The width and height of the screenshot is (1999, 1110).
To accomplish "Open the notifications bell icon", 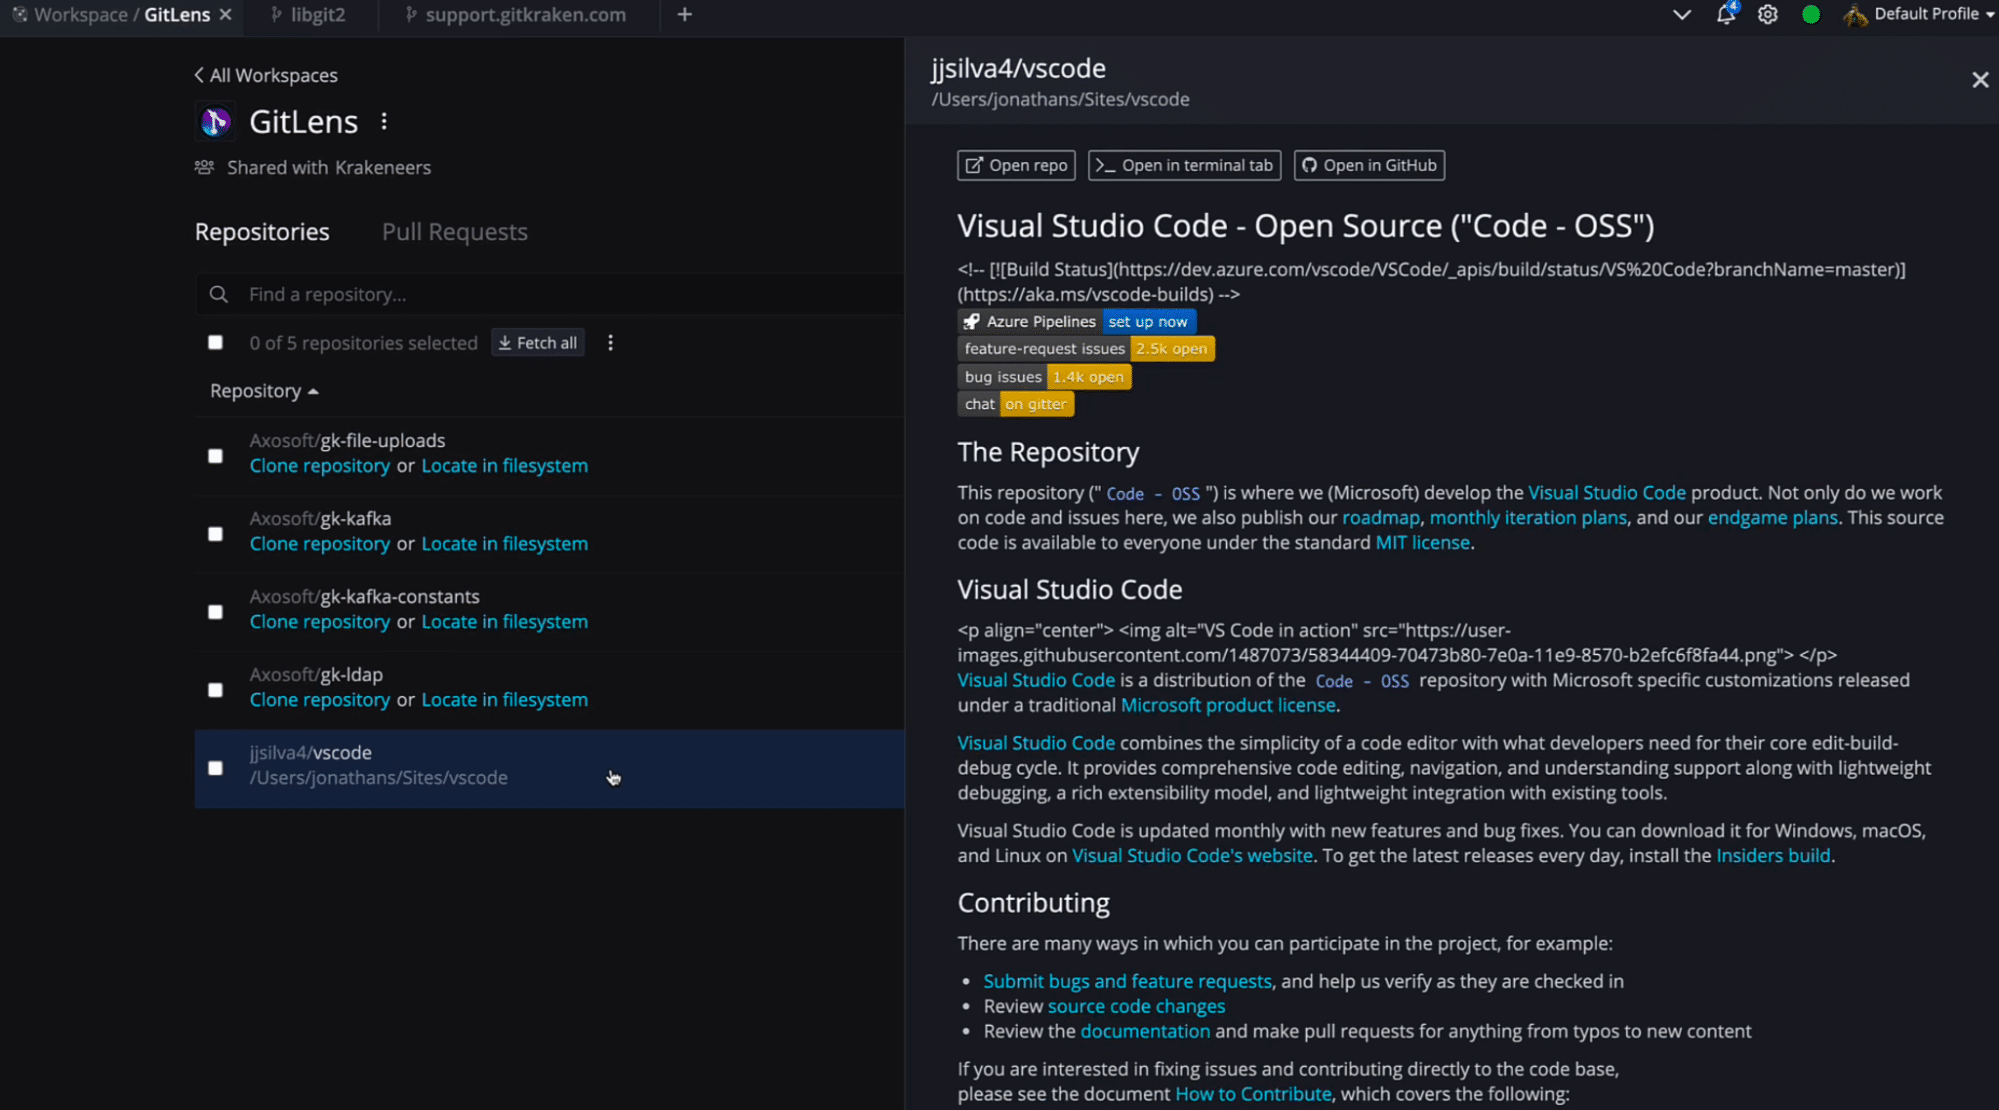I will pos(1726,14).
